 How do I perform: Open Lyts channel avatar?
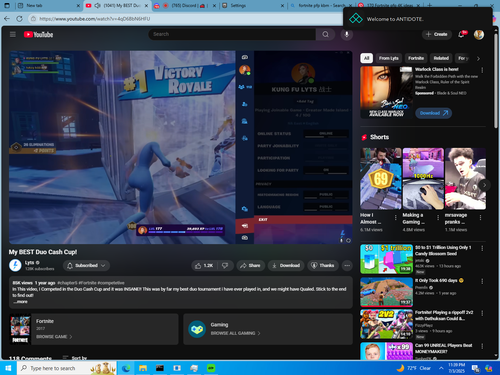(x=15, y=265)
